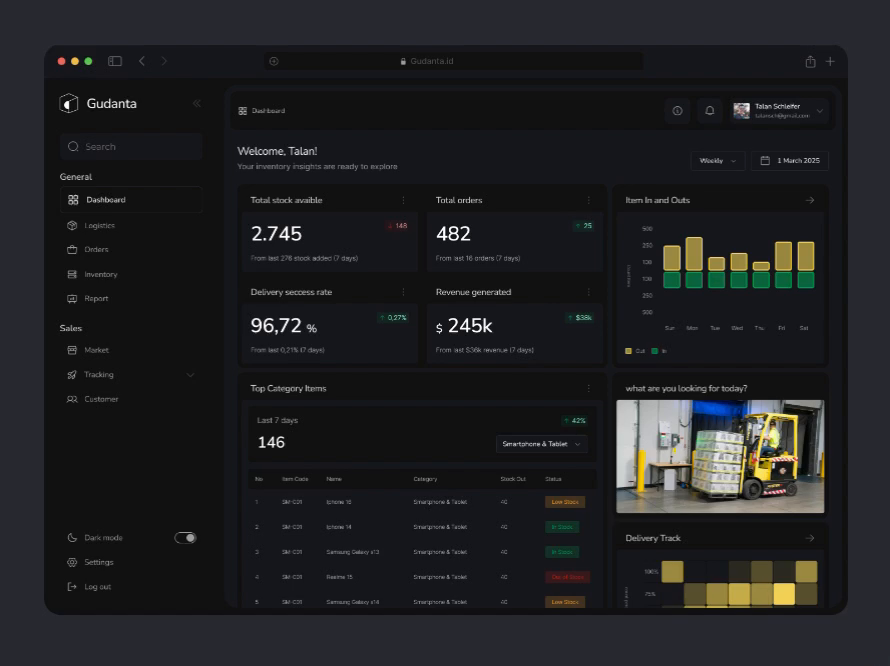
Task: Click the notification bell icon
Action: click(709, 111)
